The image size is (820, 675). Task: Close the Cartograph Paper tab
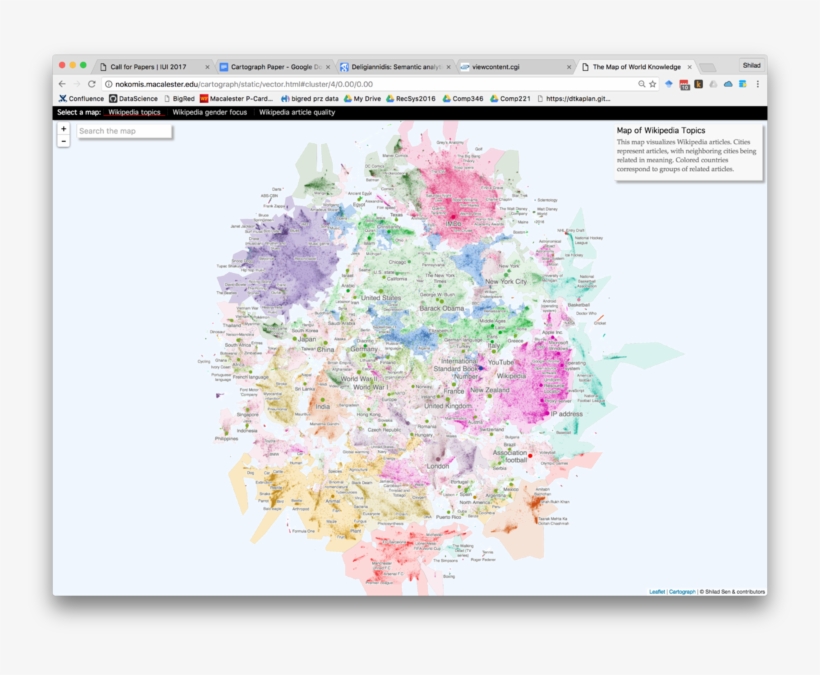[328, 67]
